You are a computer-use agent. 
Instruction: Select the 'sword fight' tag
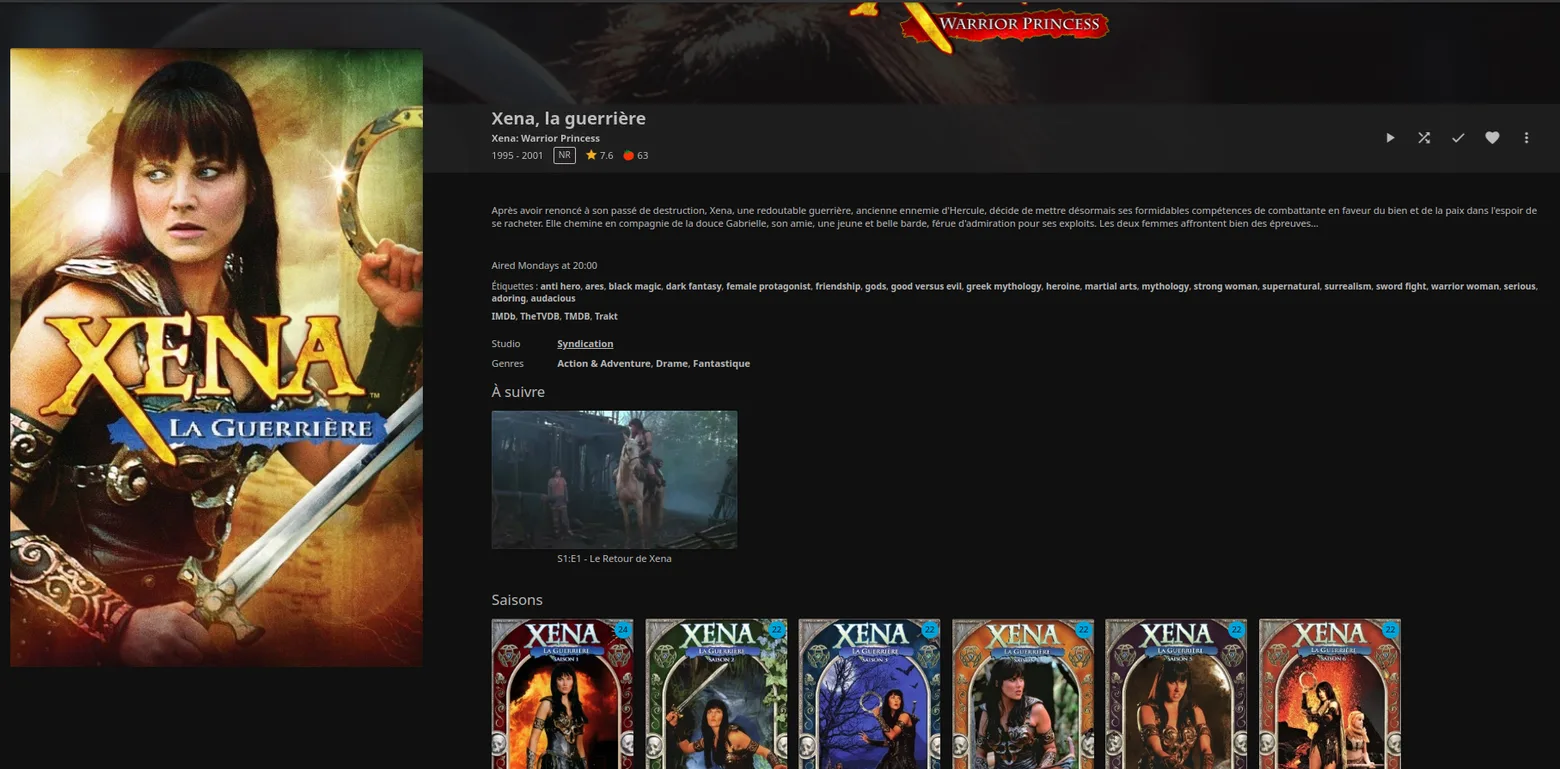click(x=1401, y=287)
